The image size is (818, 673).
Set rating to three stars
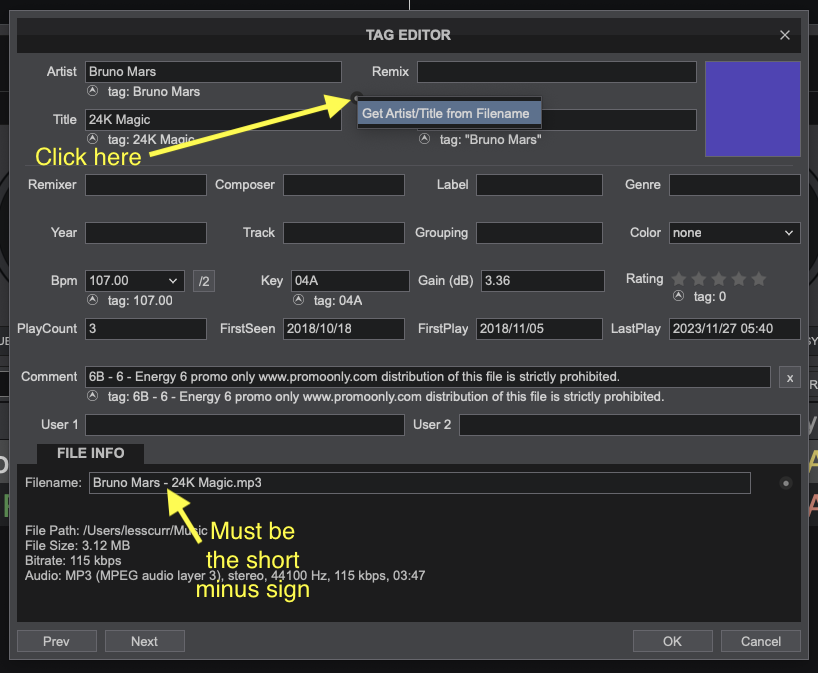click(719, 279)
